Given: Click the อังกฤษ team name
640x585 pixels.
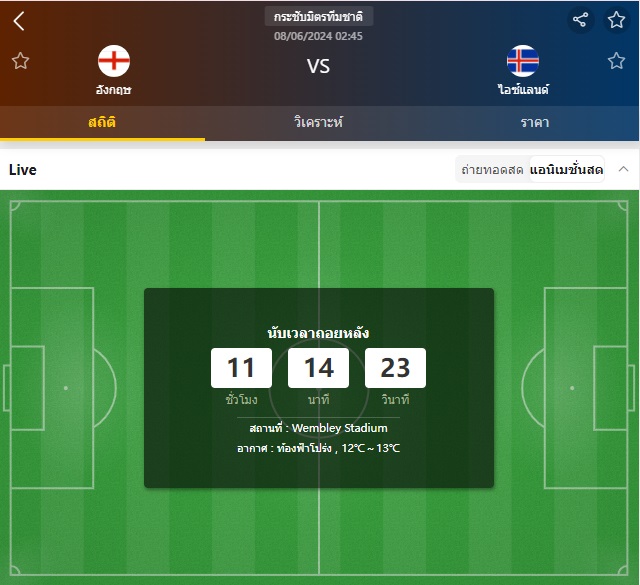Looking at the screenshot, I should pos(113,89).
